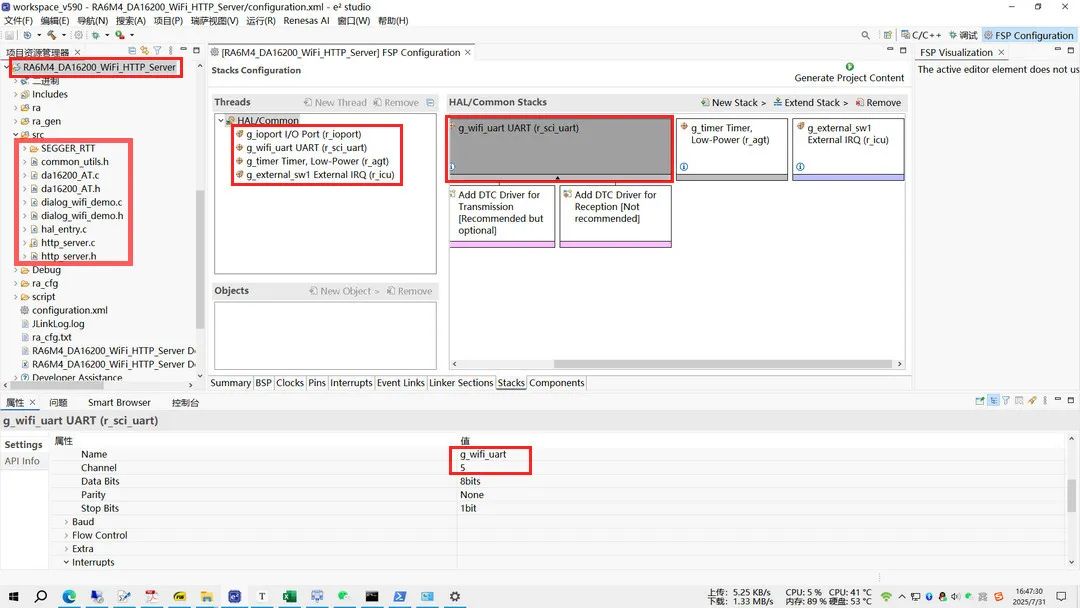Expand the ra_gen folder
Viewport: 1080px width, 608px height.
pos(16,121)
